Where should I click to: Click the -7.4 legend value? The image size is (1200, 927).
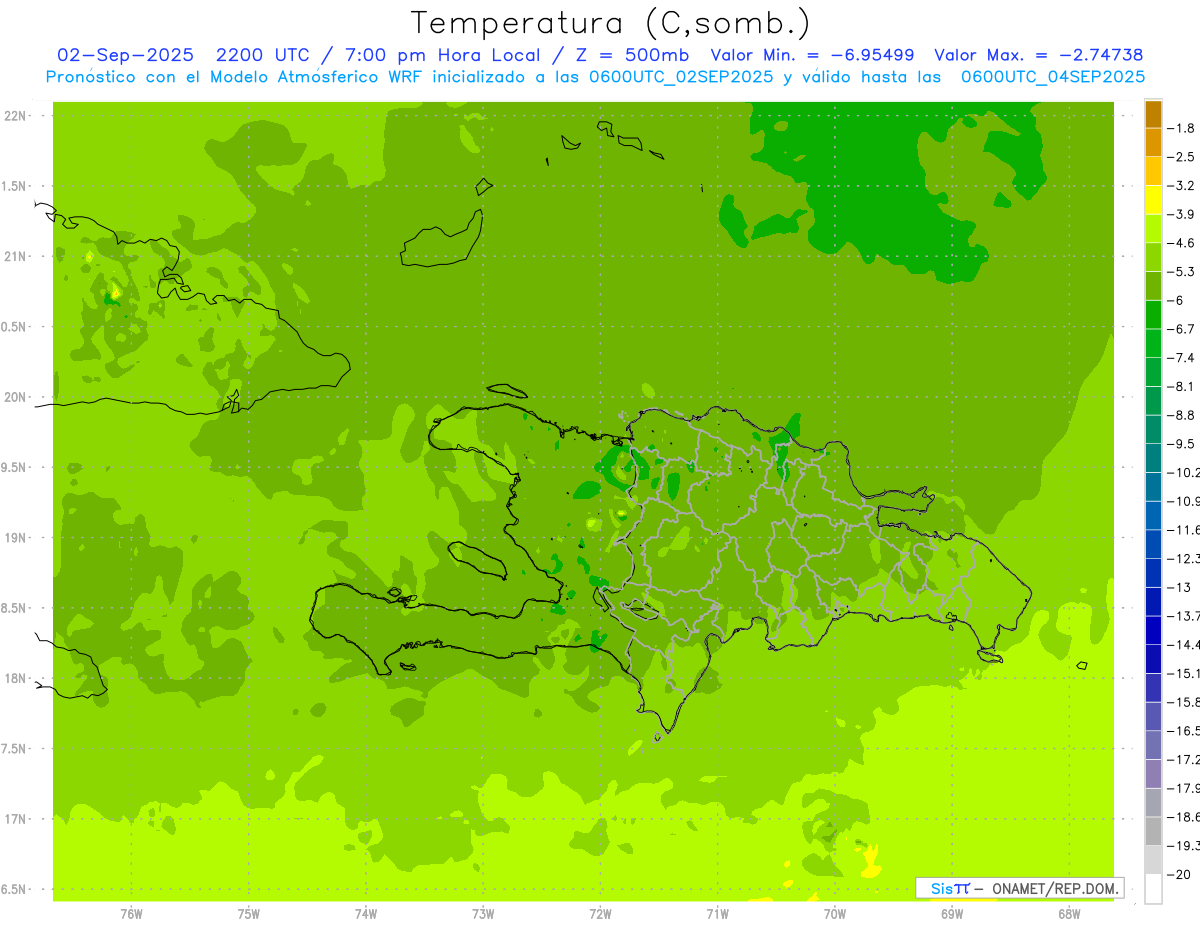point(1182,357)
